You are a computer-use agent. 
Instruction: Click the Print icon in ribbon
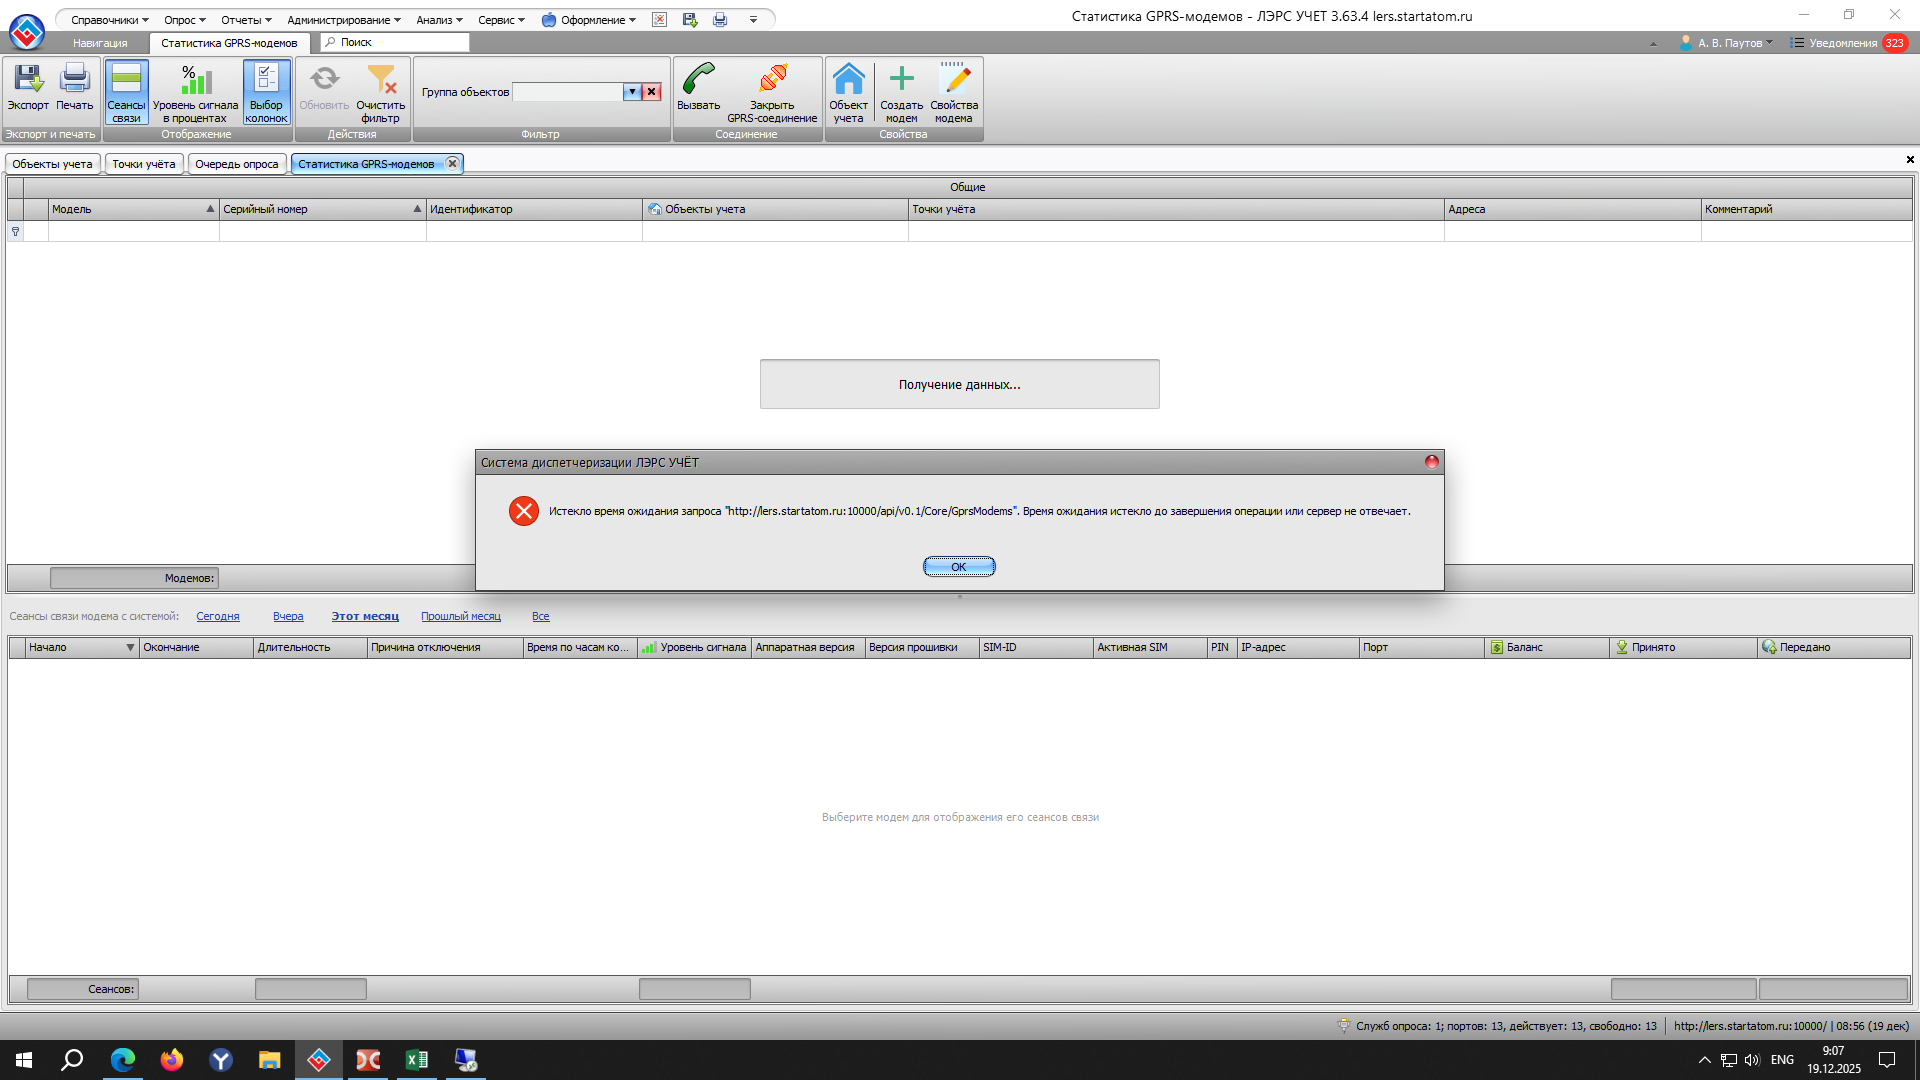(74, 88)
